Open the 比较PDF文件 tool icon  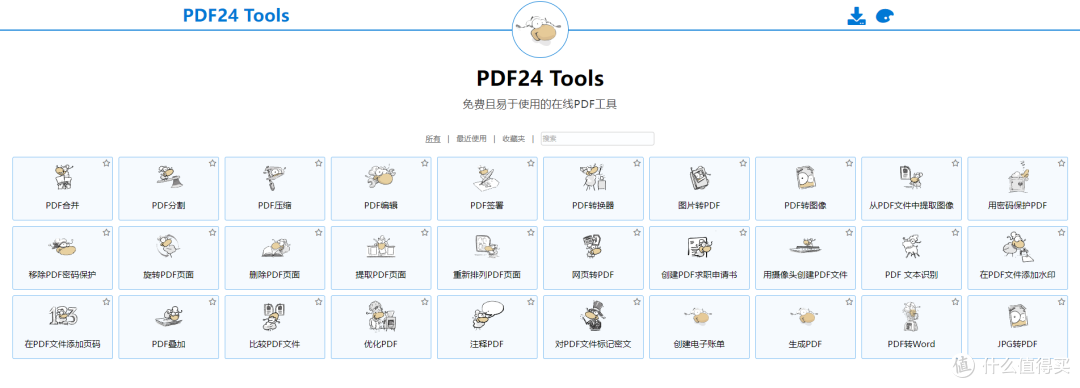click(275, 316)
